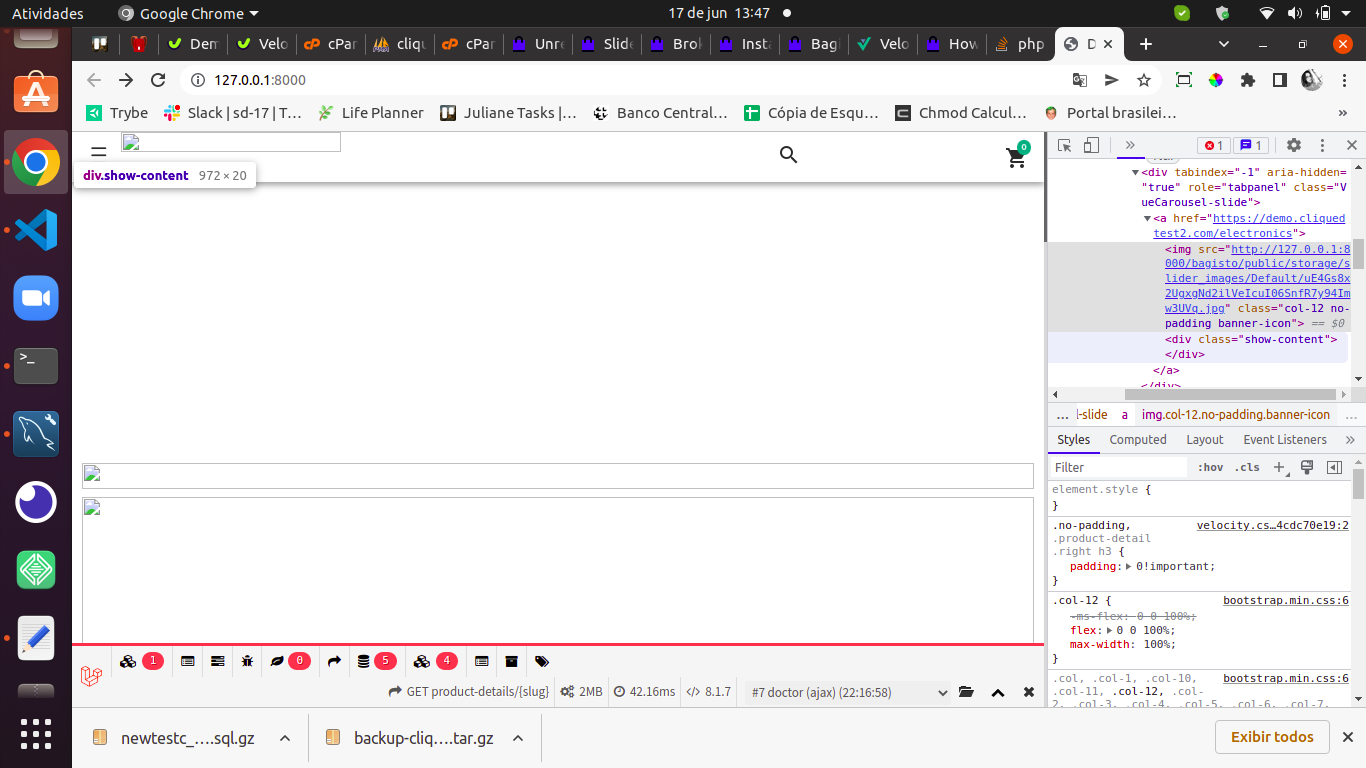Open Zoom from the Ubuntu dock
Image resolution: width=1366 pixels, height=768 pixels.
pos(36,298)
